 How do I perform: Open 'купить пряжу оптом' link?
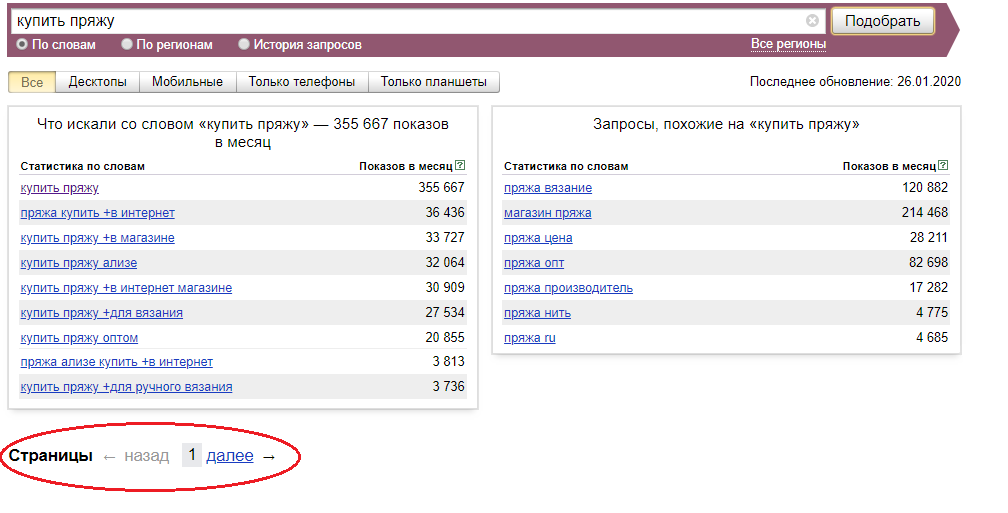point(79,338)
